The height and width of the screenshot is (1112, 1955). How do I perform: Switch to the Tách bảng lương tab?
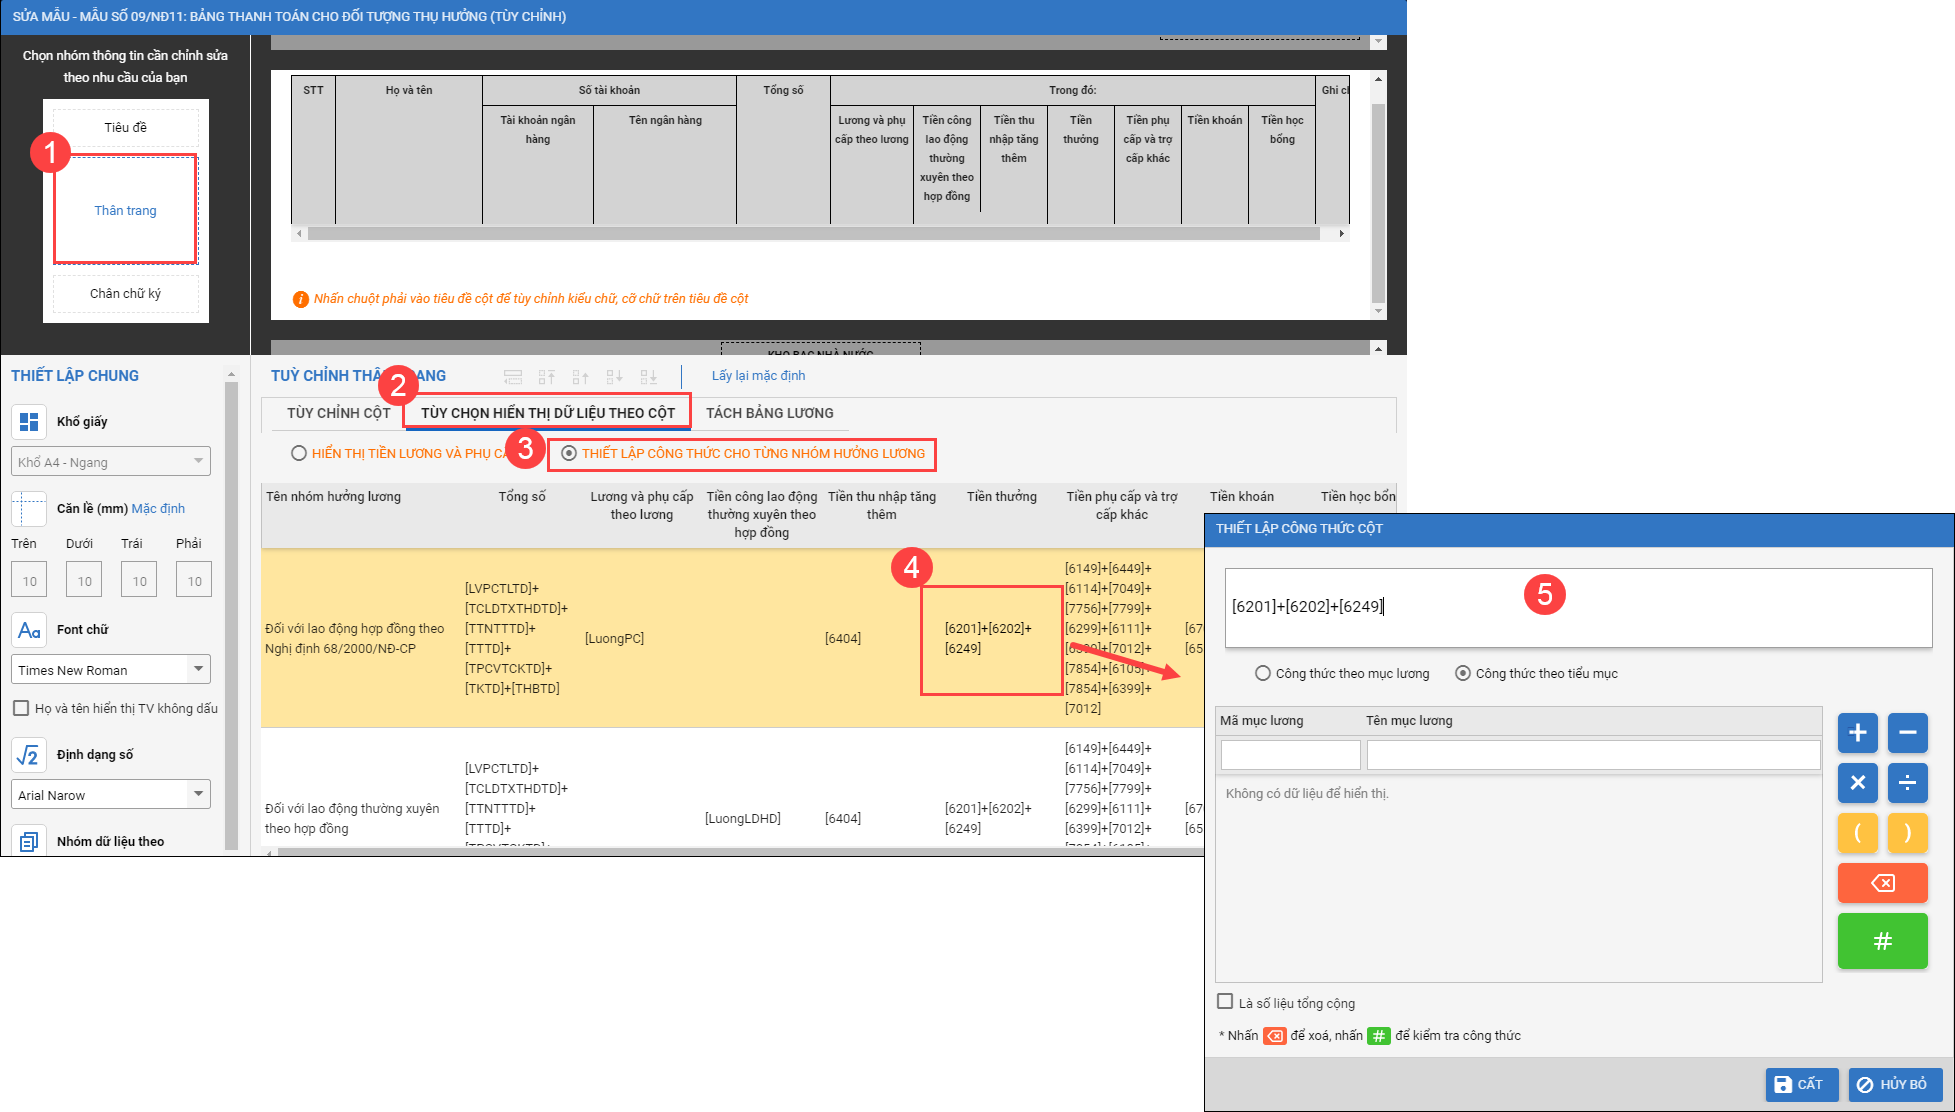[x=769, y=413]
